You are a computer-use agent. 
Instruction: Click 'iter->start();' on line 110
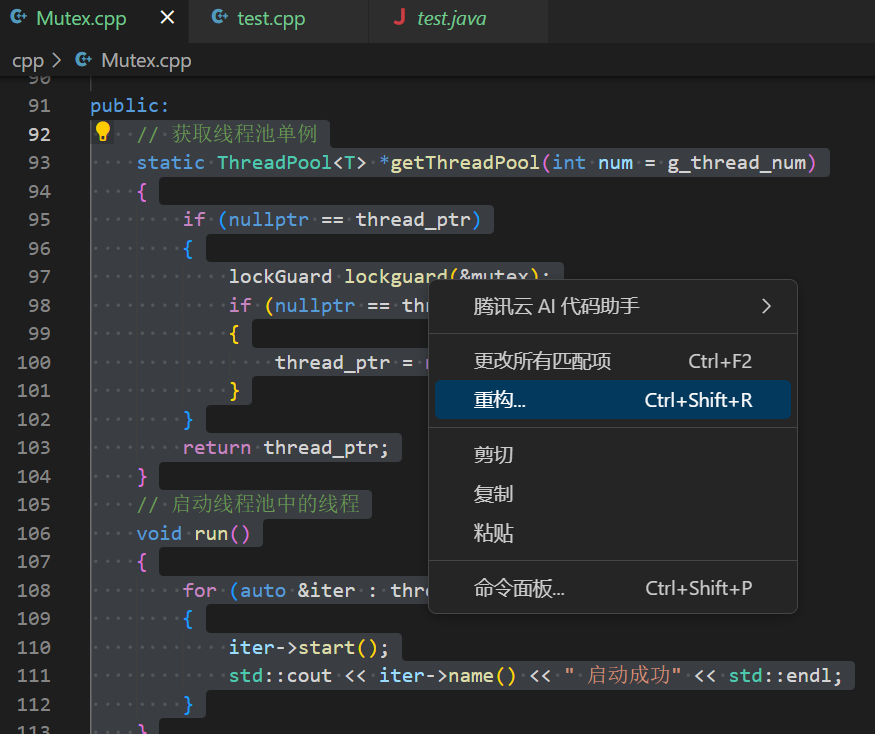coord(309,647)
